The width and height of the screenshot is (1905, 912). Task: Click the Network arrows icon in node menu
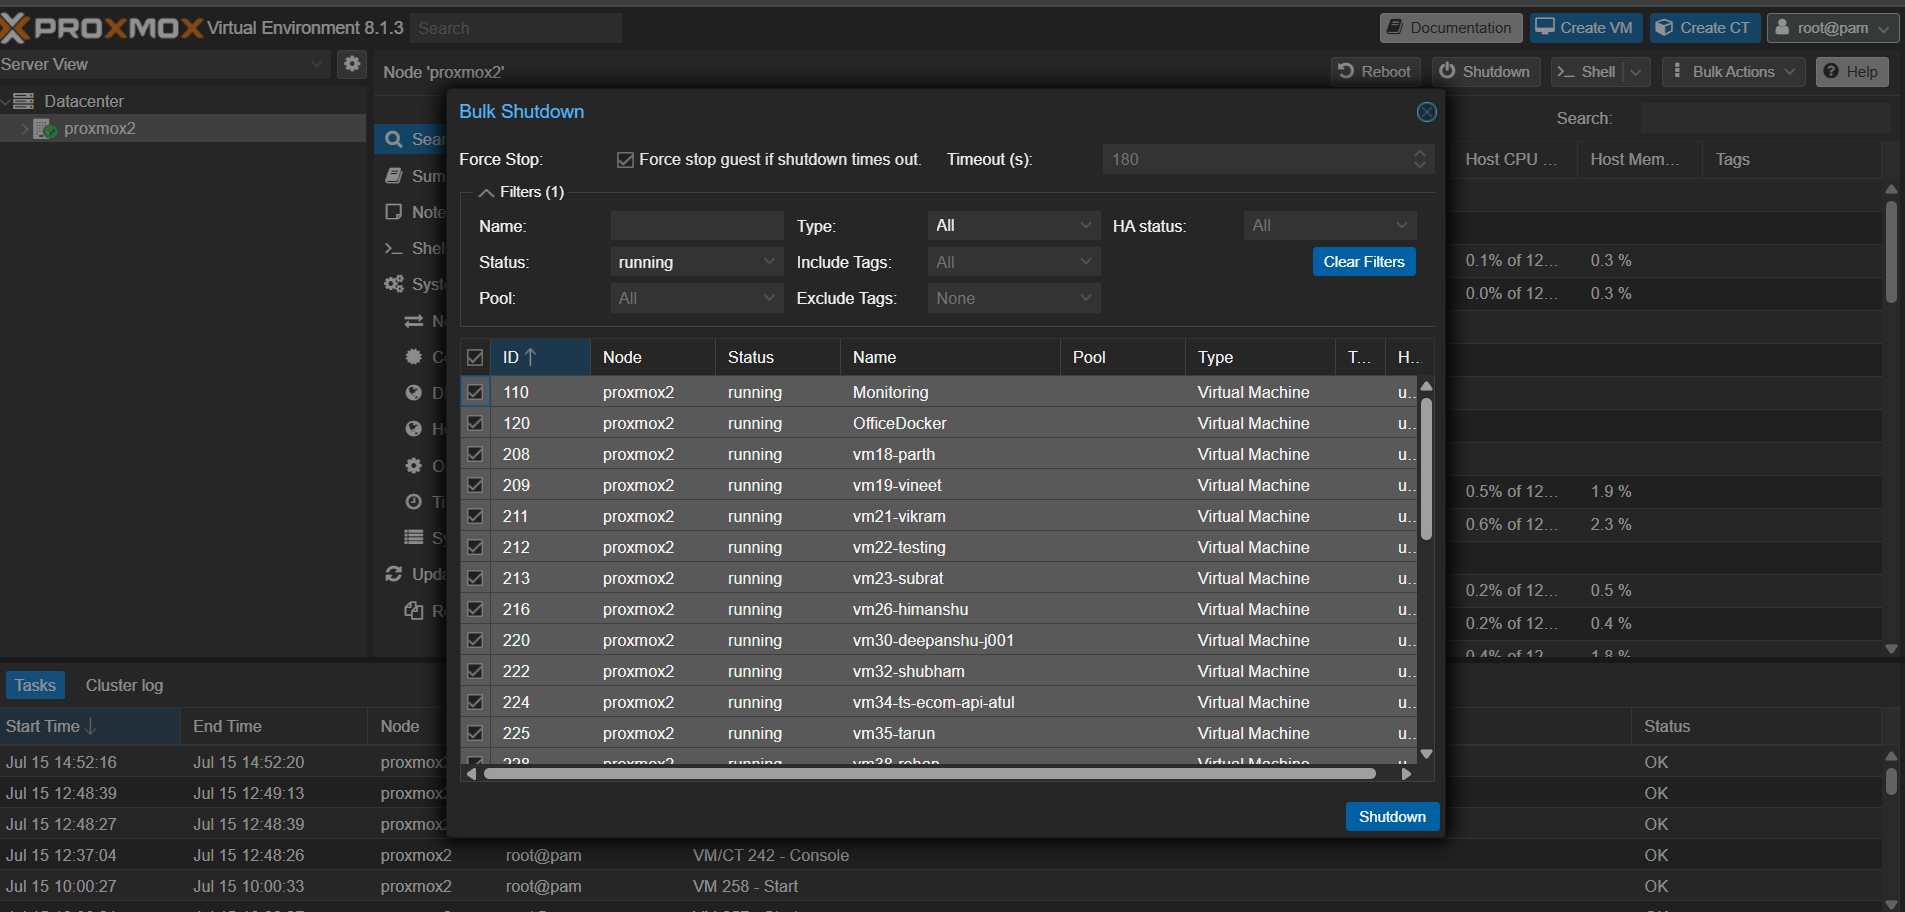(413, 321)
